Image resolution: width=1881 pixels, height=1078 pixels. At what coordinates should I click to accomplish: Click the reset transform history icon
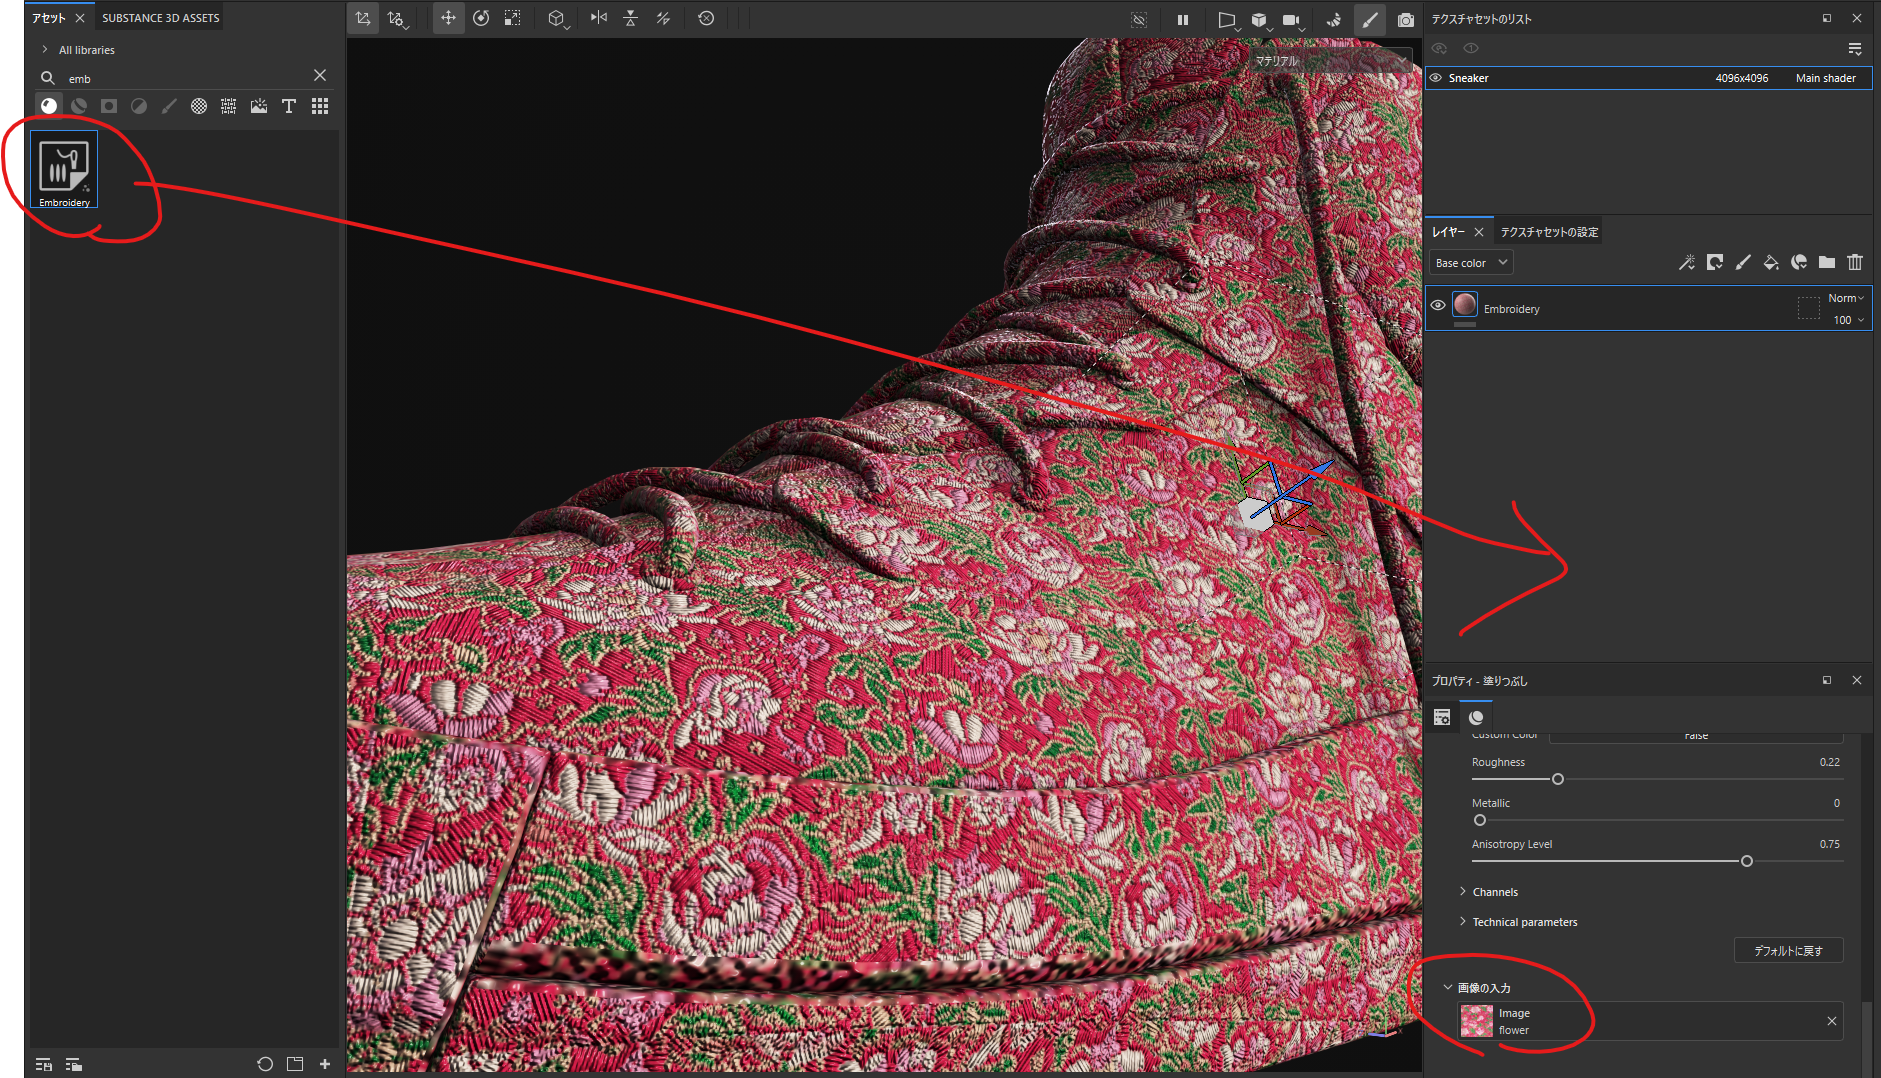[706, 18]
